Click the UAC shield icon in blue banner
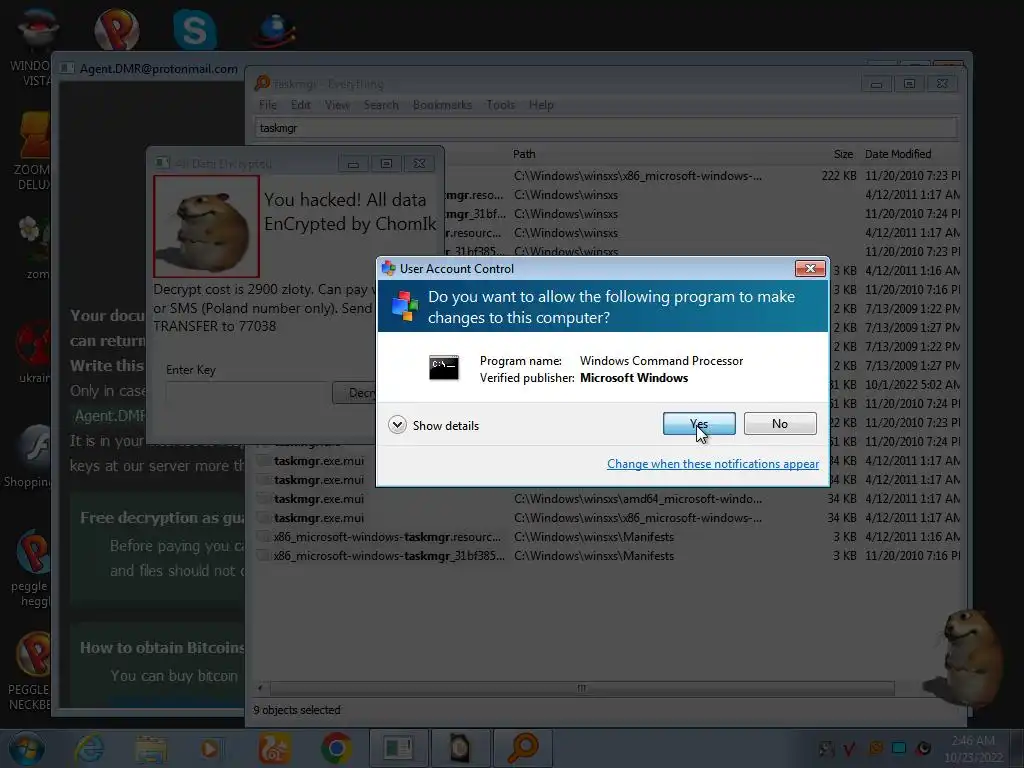The image size is (1024, 768). coord(405,306)
